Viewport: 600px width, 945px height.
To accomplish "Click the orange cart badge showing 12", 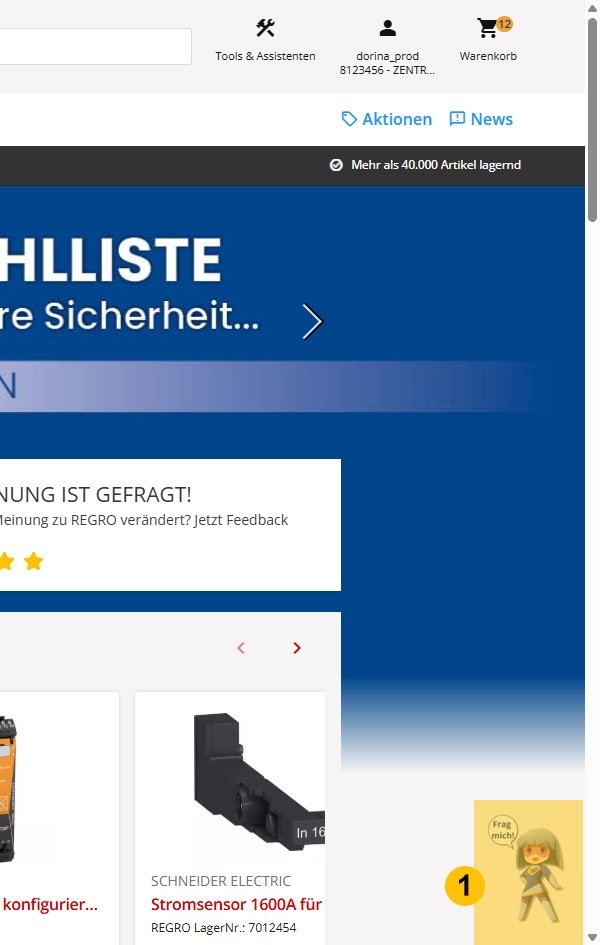I will tap(504, 24).
